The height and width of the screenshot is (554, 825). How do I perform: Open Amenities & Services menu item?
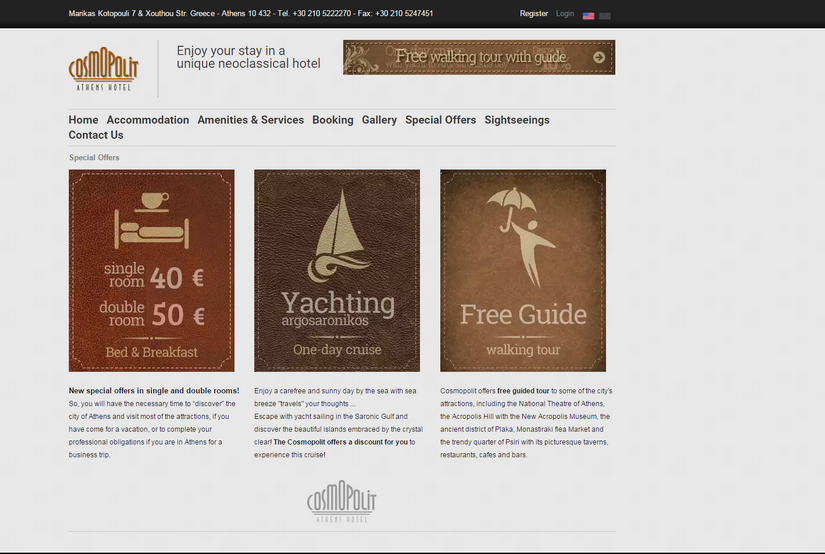coord(250,120)
